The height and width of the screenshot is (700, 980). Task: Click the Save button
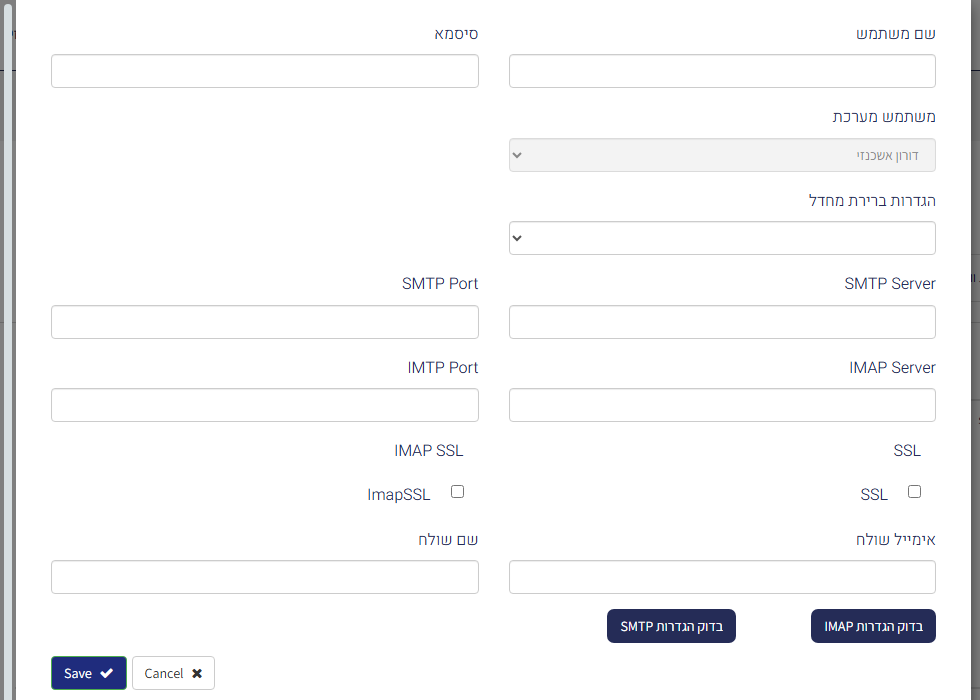(x=89, y=673)
